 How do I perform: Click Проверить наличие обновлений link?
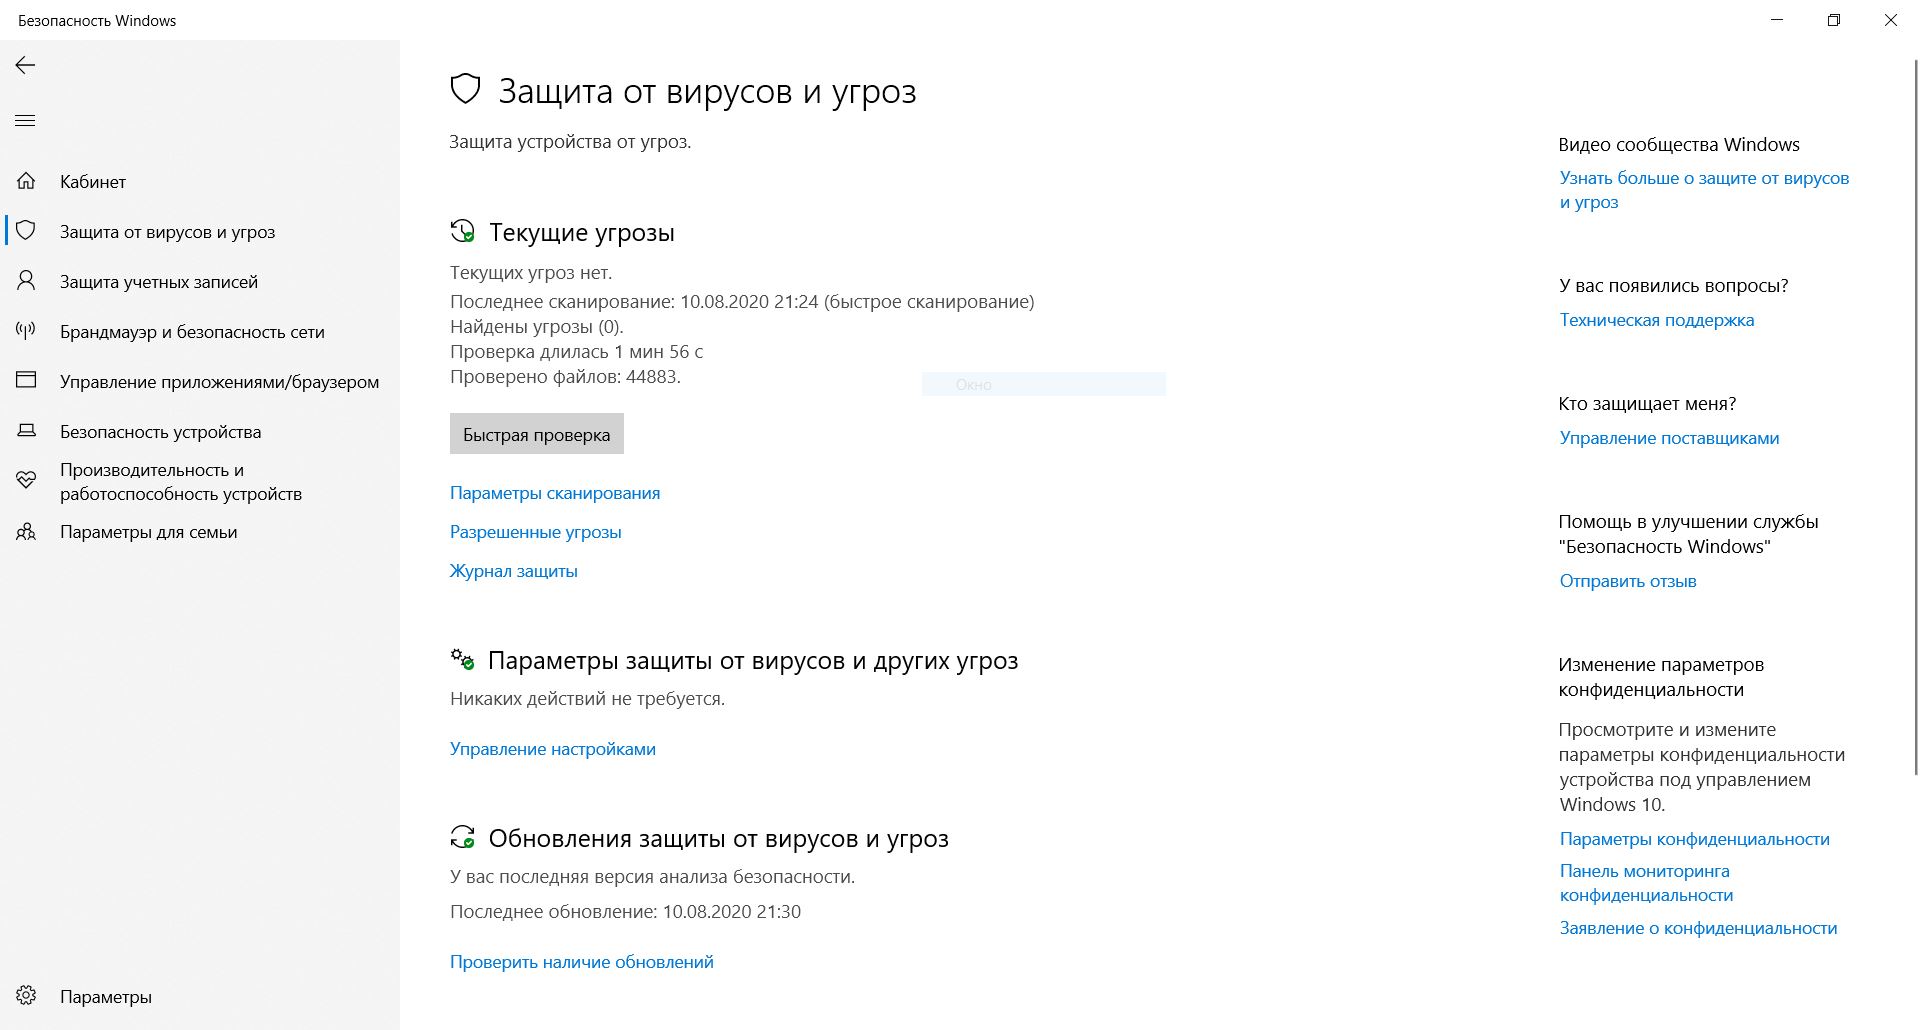(582, 962)
